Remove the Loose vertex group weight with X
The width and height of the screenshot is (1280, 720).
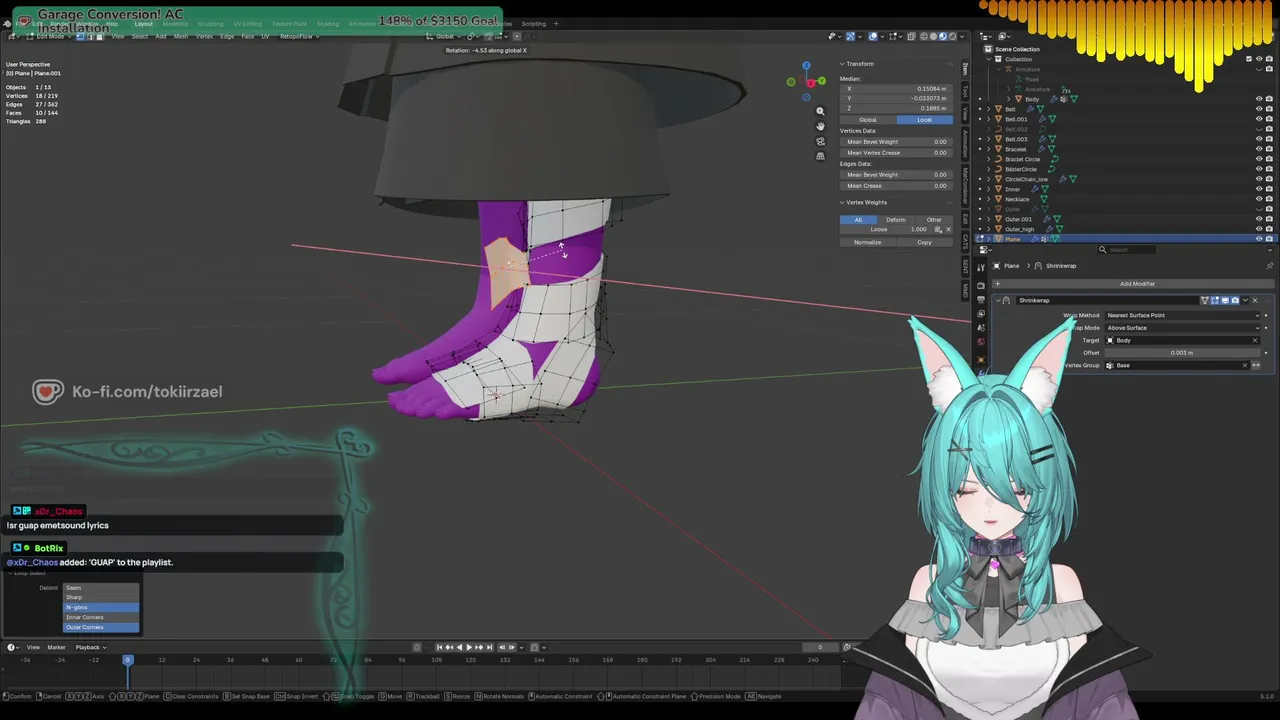pos(948,229)
